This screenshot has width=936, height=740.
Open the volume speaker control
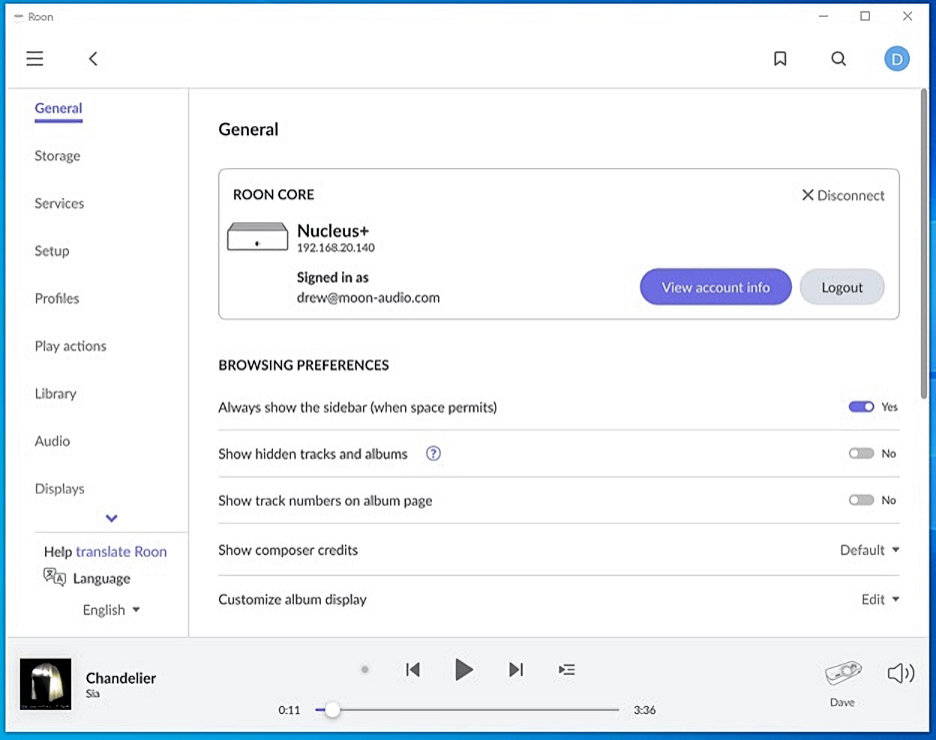click(901, 673)
